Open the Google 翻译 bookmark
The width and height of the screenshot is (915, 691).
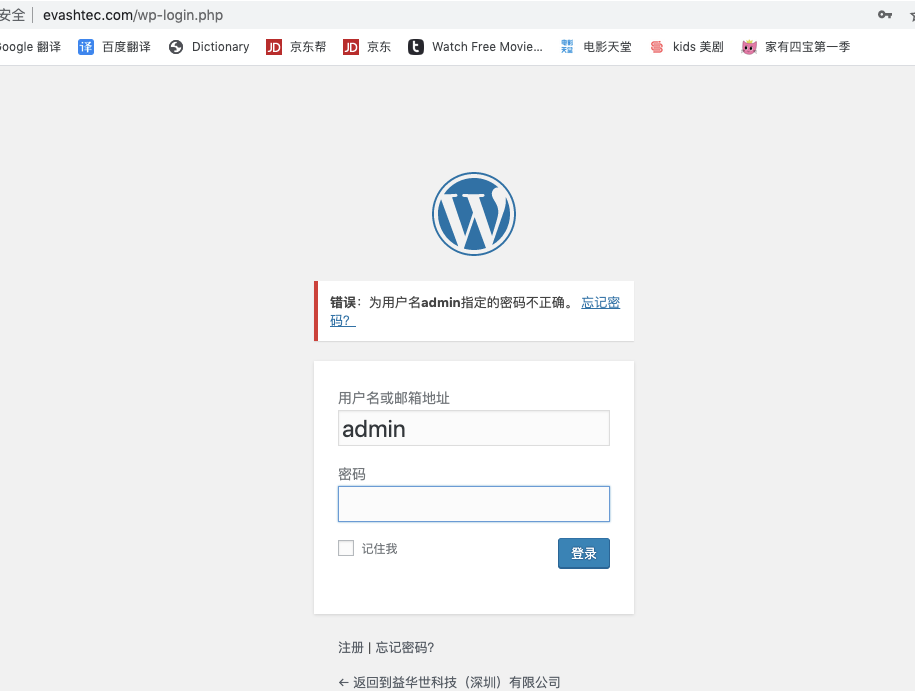(30, 47)
